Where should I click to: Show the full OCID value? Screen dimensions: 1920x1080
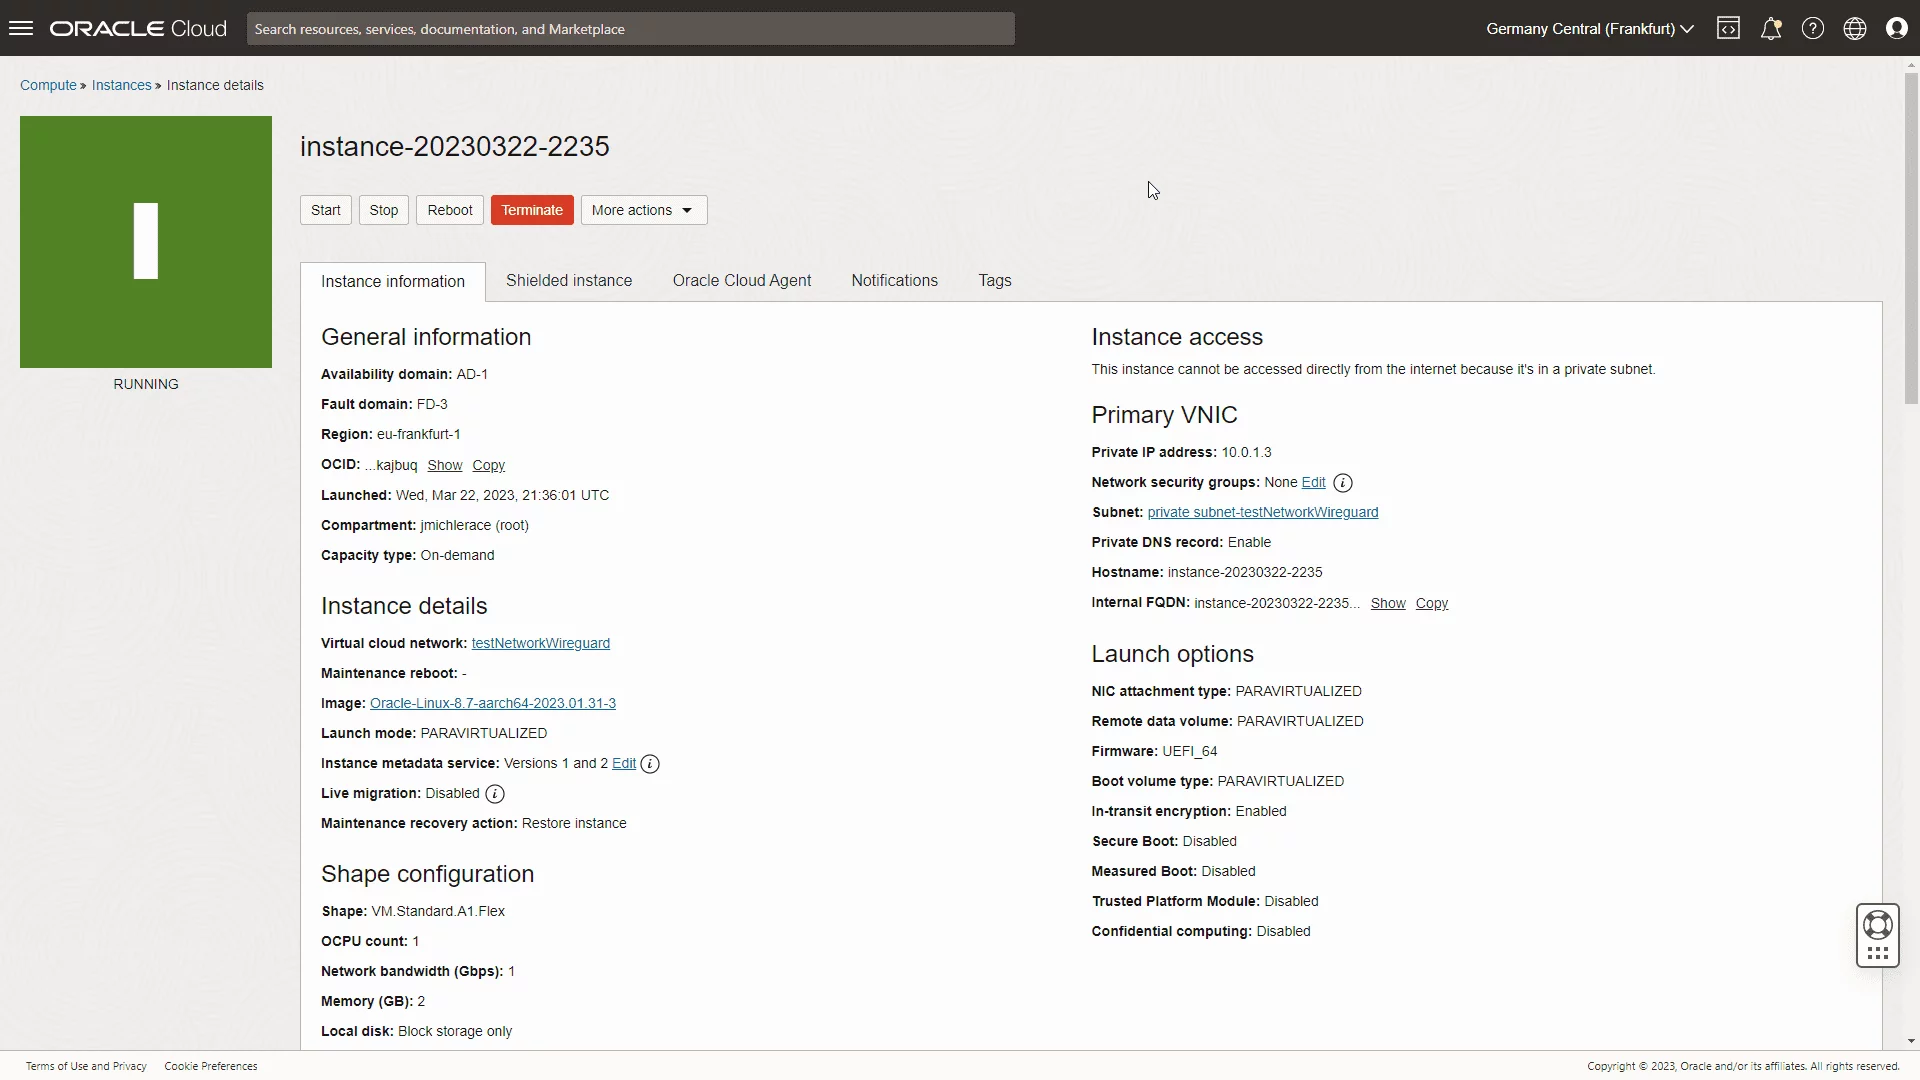point(445,465)
